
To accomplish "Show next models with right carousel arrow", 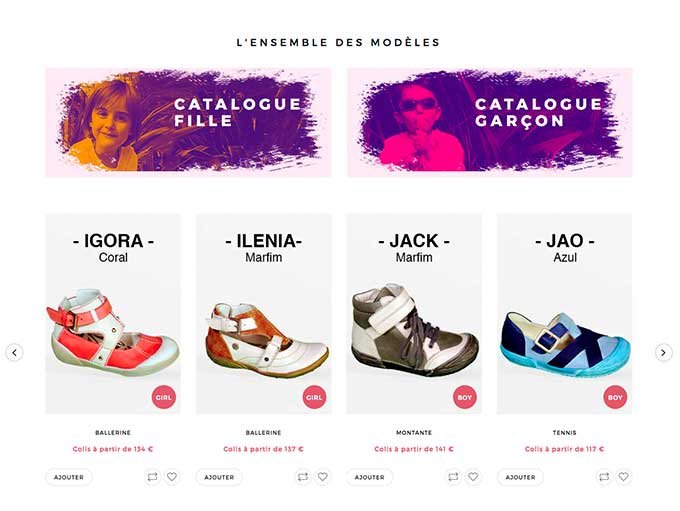I will 663,353.
